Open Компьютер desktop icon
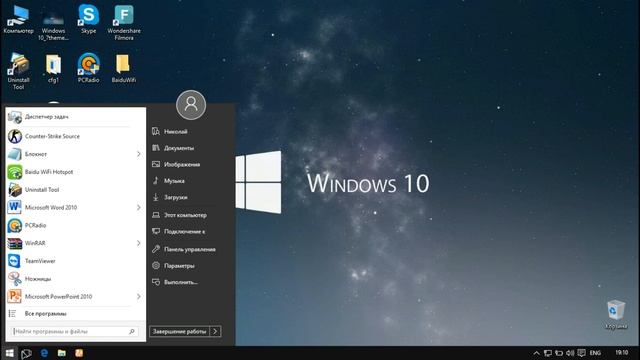 pos(18,19)
